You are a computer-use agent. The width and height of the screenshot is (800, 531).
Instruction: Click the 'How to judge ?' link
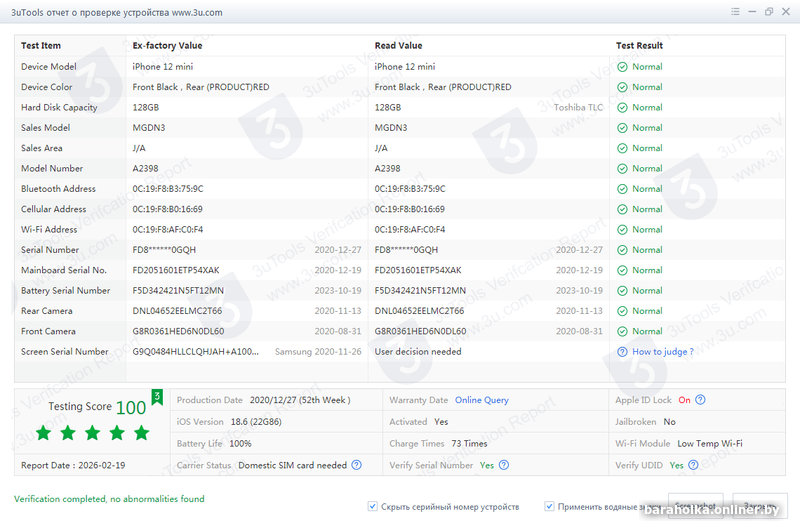pyautogui.click(x=662, y=352)
